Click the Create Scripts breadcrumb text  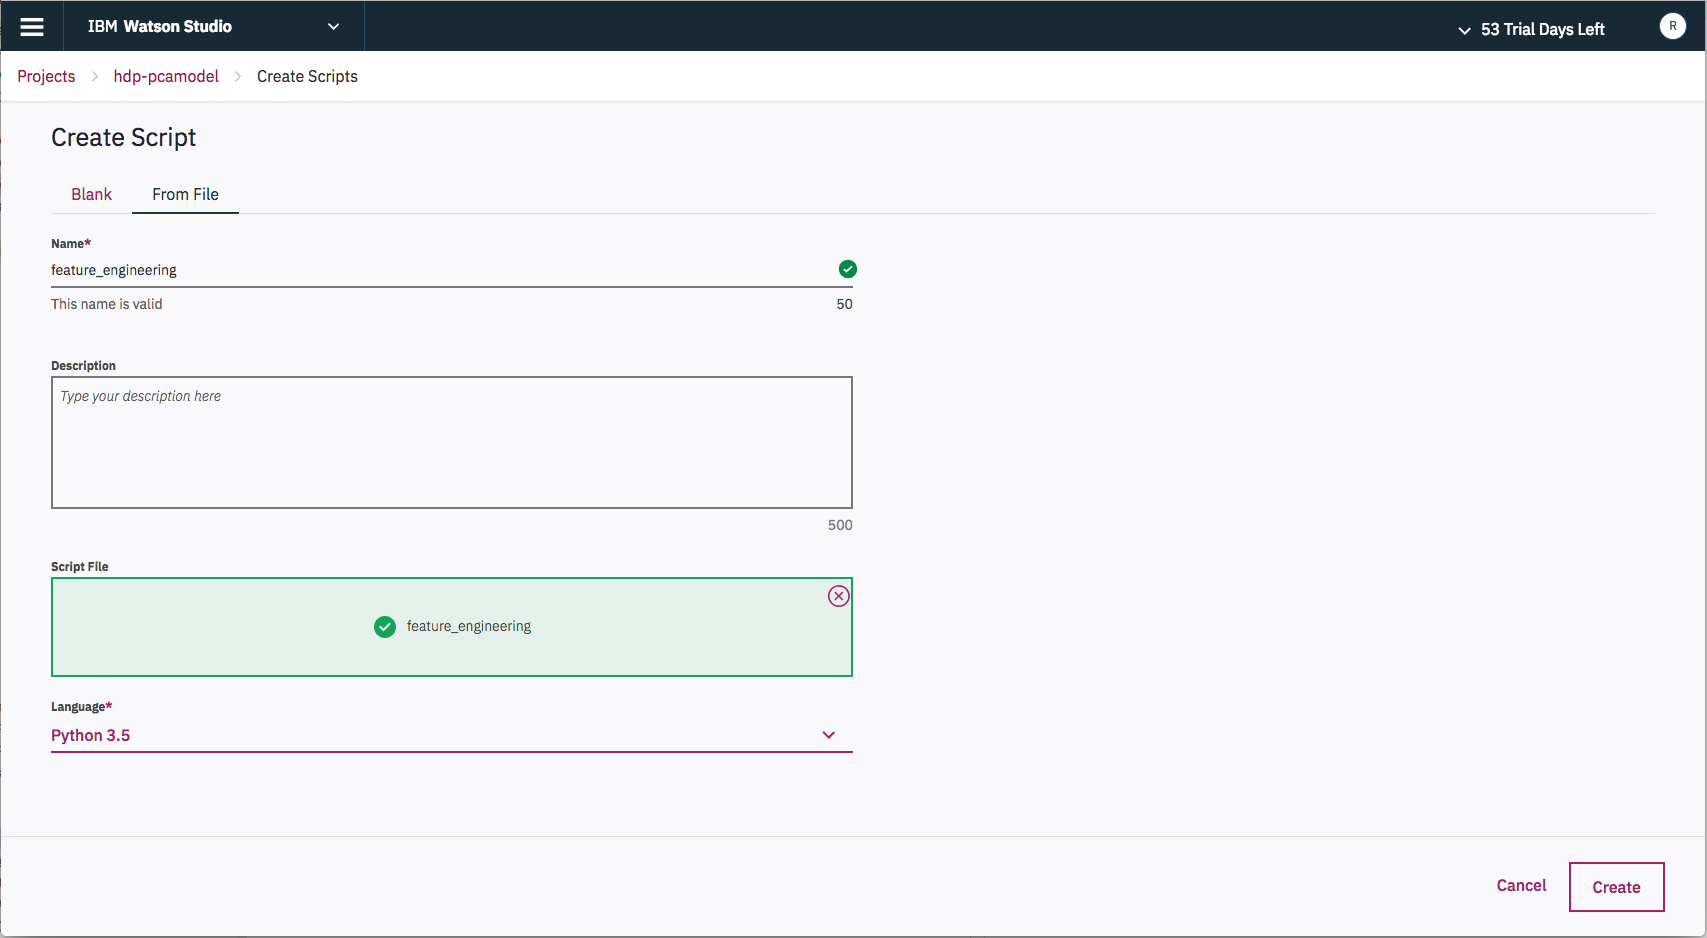point(307,76)
